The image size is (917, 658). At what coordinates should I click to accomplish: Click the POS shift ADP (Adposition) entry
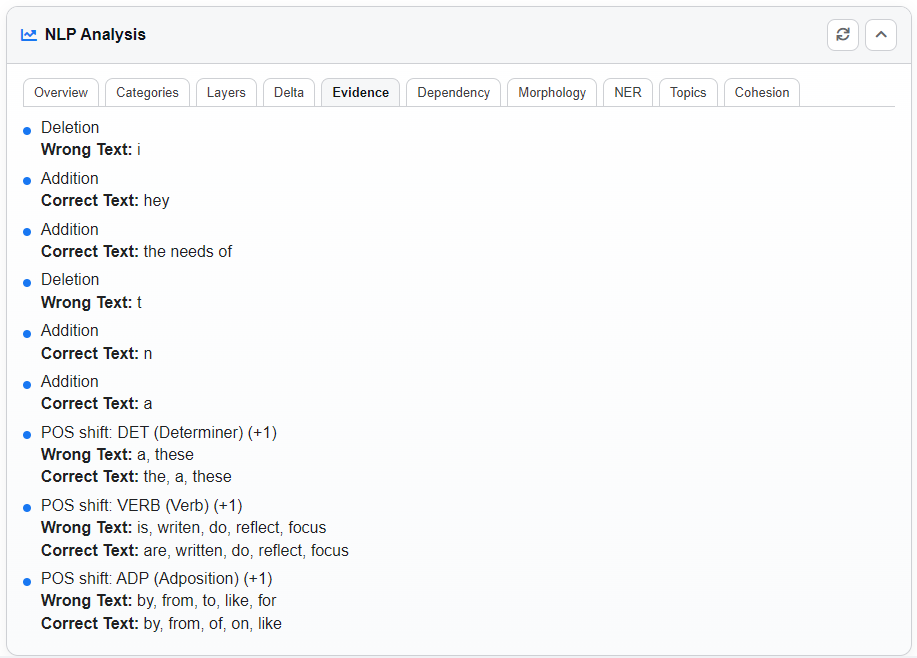click(156, 579)
